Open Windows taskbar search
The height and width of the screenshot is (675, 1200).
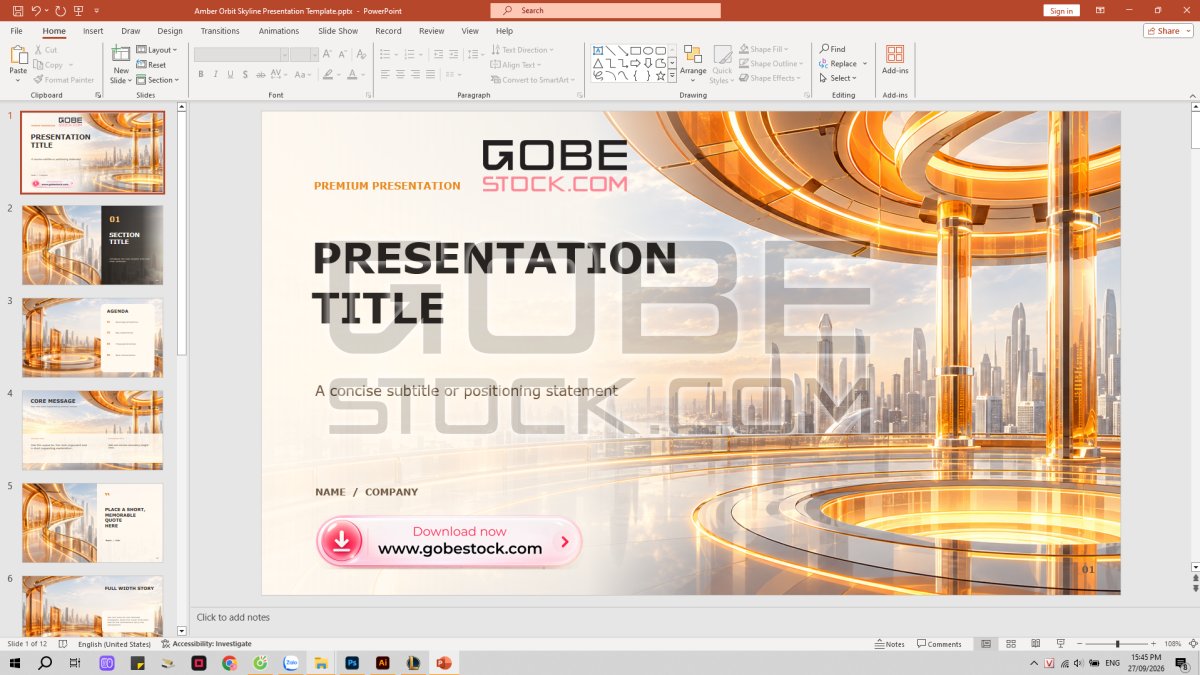44,662
